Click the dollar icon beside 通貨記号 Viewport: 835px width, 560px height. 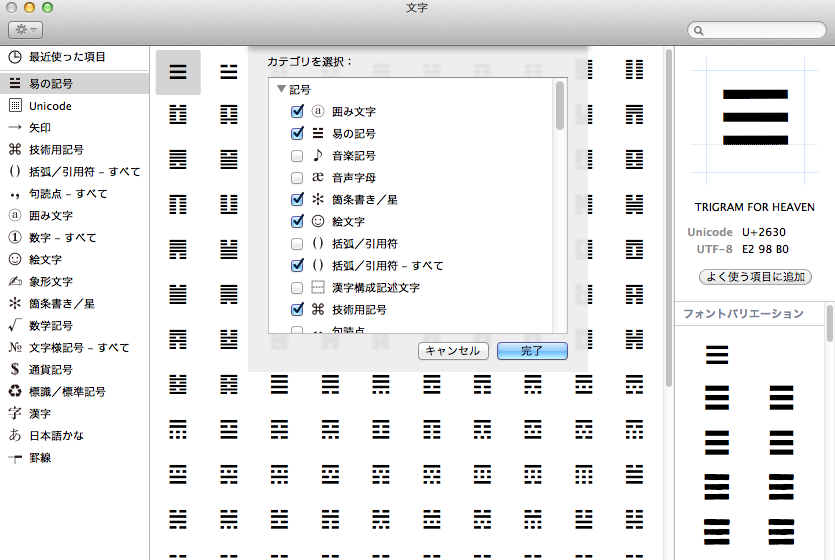[x=15, y=369]
